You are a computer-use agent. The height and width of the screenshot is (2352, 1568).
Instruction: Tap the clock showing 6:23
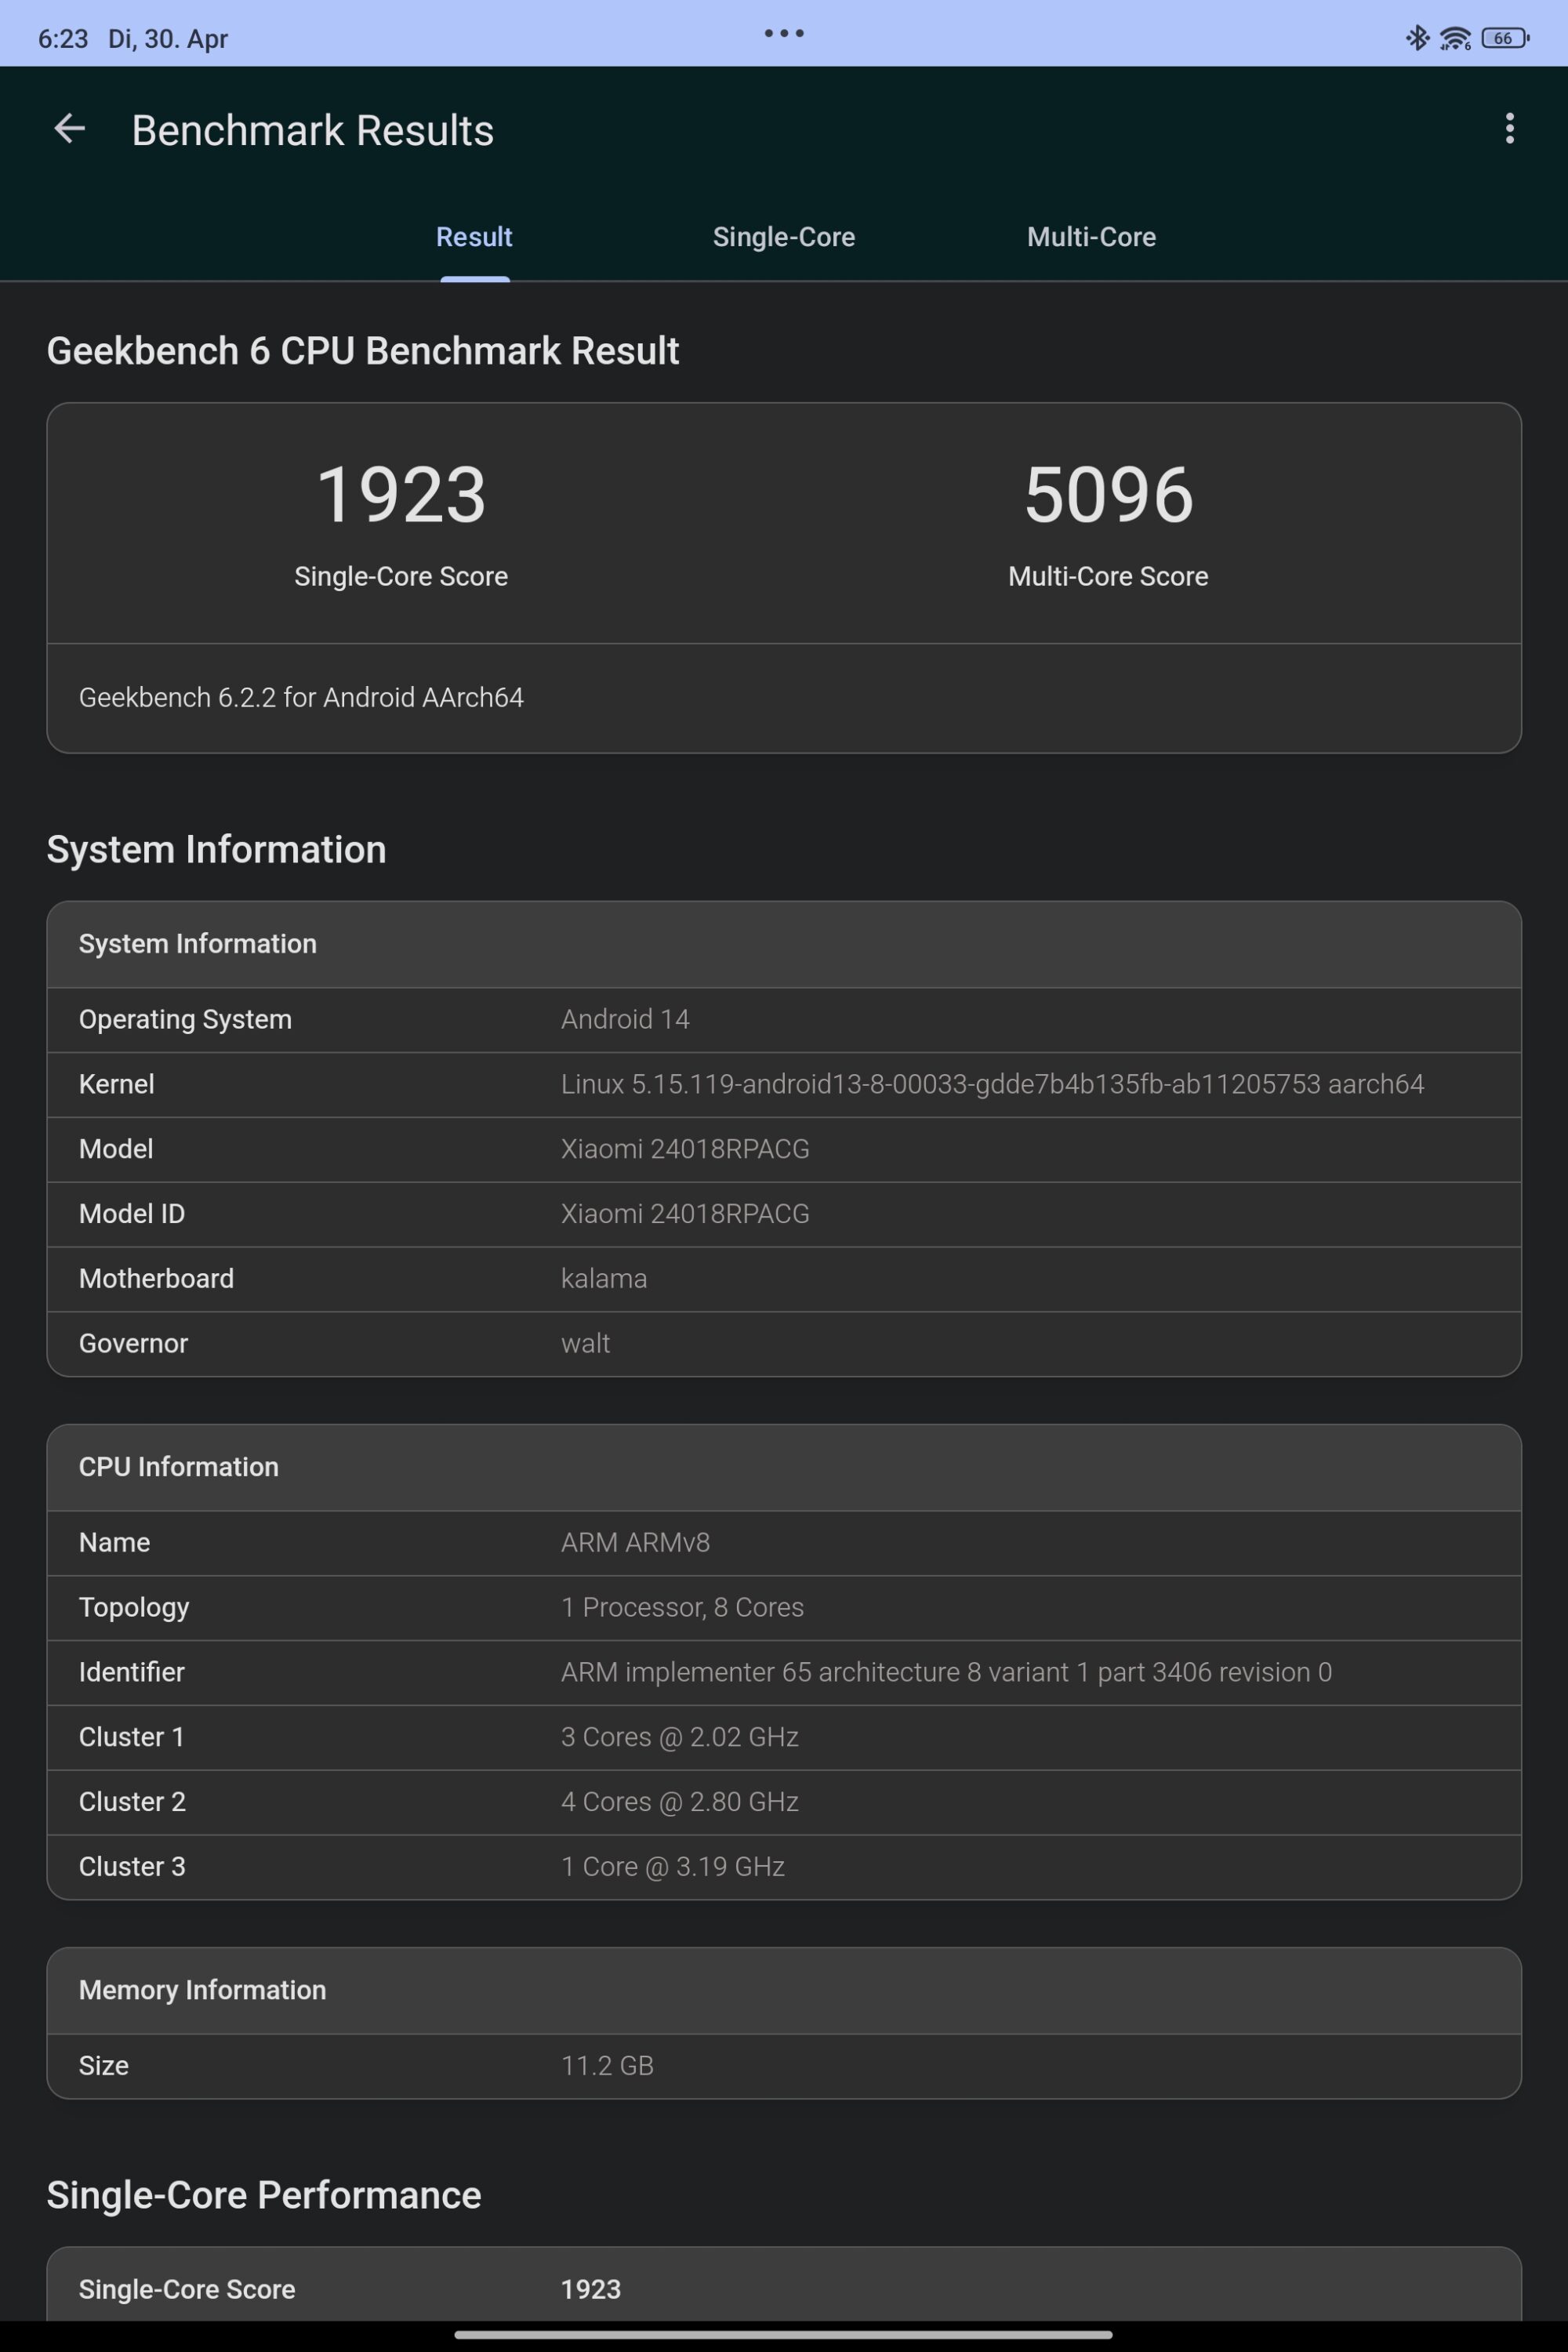coord(63,39)
